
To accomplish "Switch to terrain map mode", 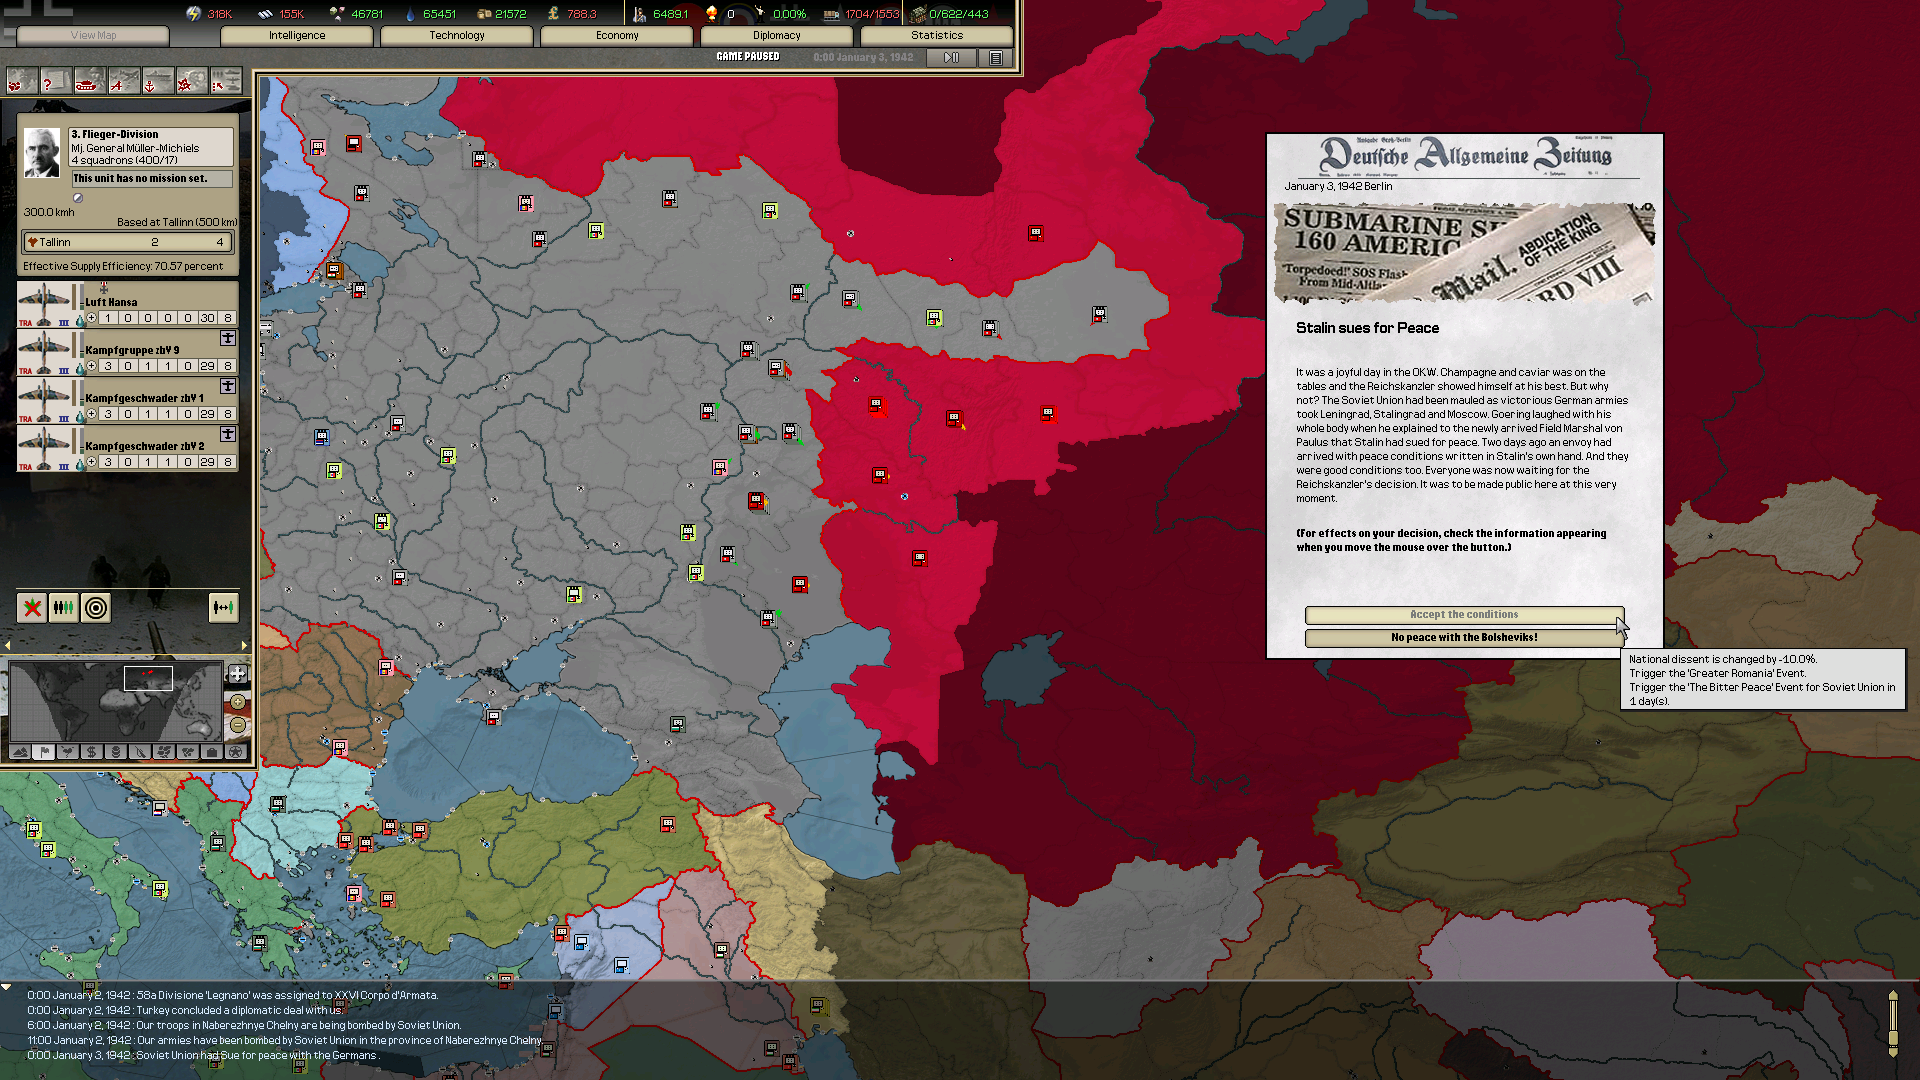I will tap(20, 752).
